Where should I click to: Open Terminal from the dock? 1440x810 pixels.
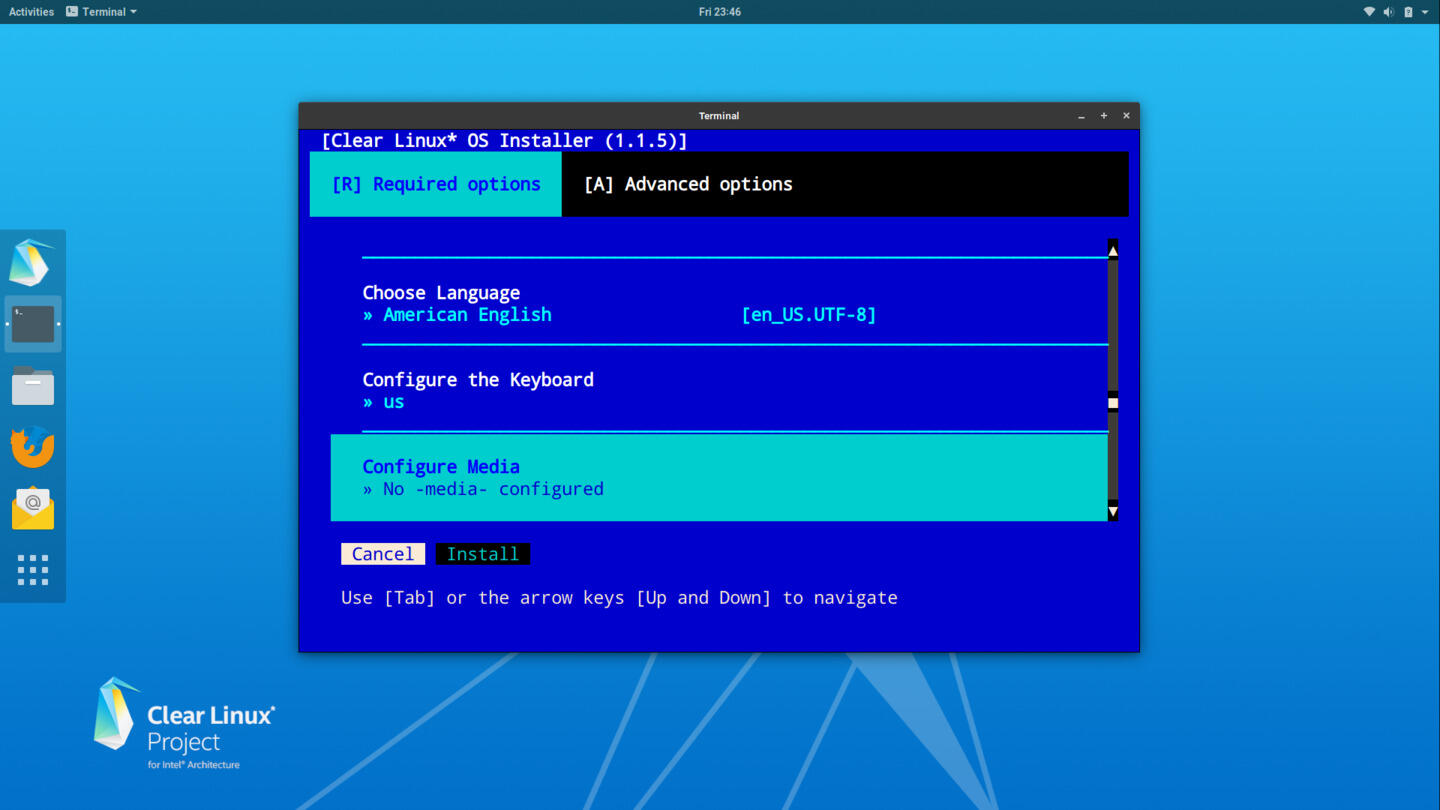pos(33,324)
